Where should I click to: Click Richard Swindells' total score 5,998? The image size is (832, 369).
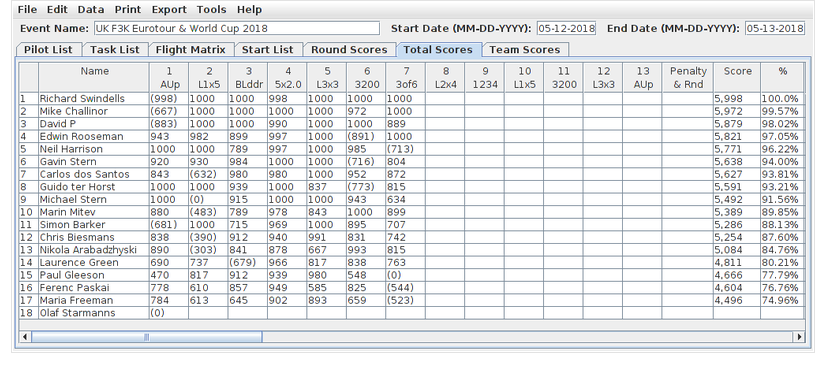coord(737,99)
